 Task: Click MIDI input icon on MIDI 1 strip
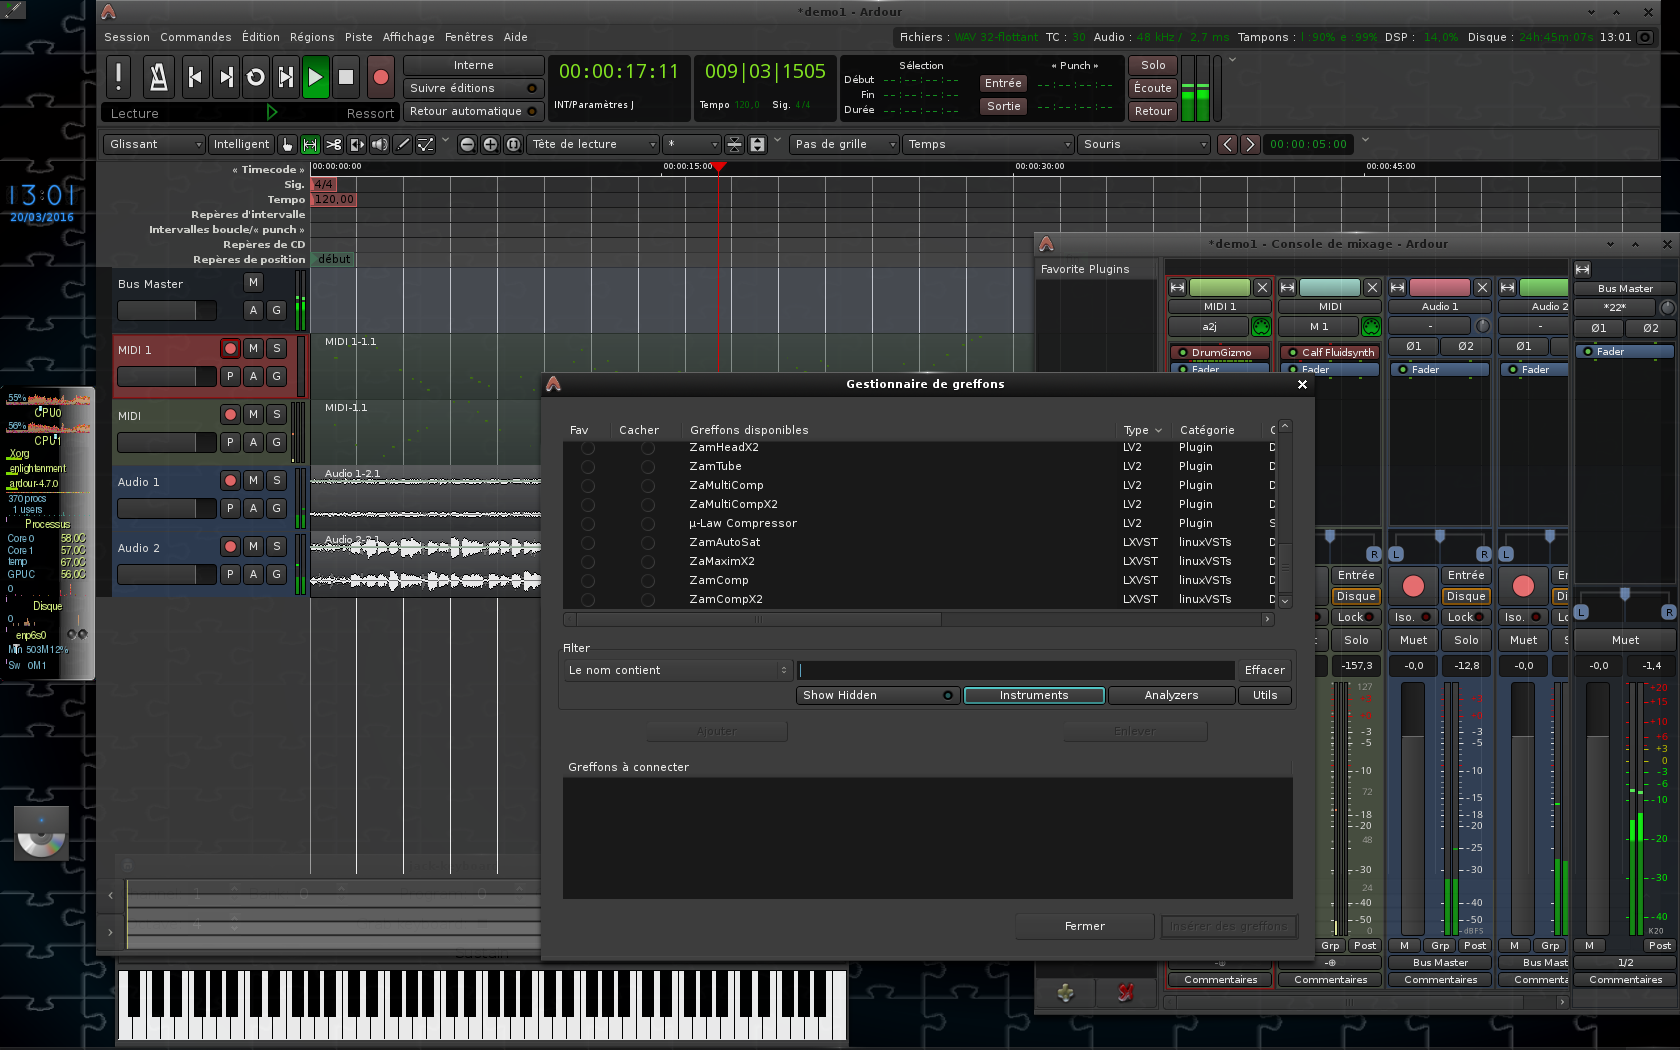click(x=1261, y=327)
